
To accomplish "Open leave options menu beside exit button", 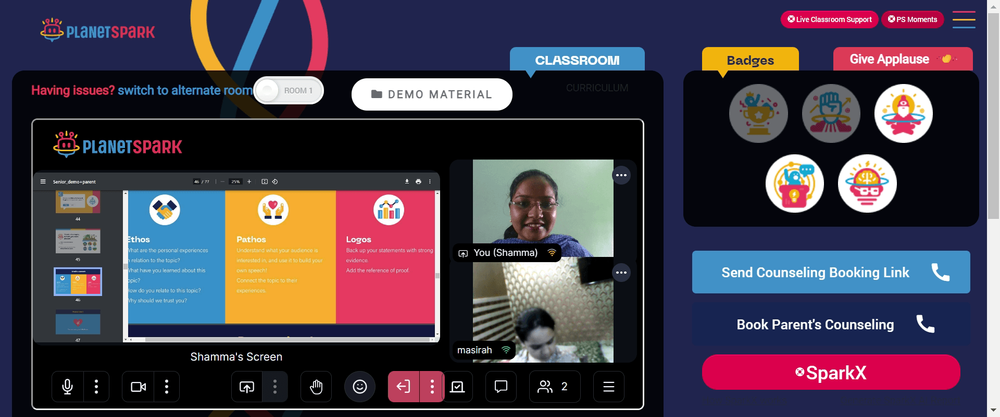I will point(432,386).
